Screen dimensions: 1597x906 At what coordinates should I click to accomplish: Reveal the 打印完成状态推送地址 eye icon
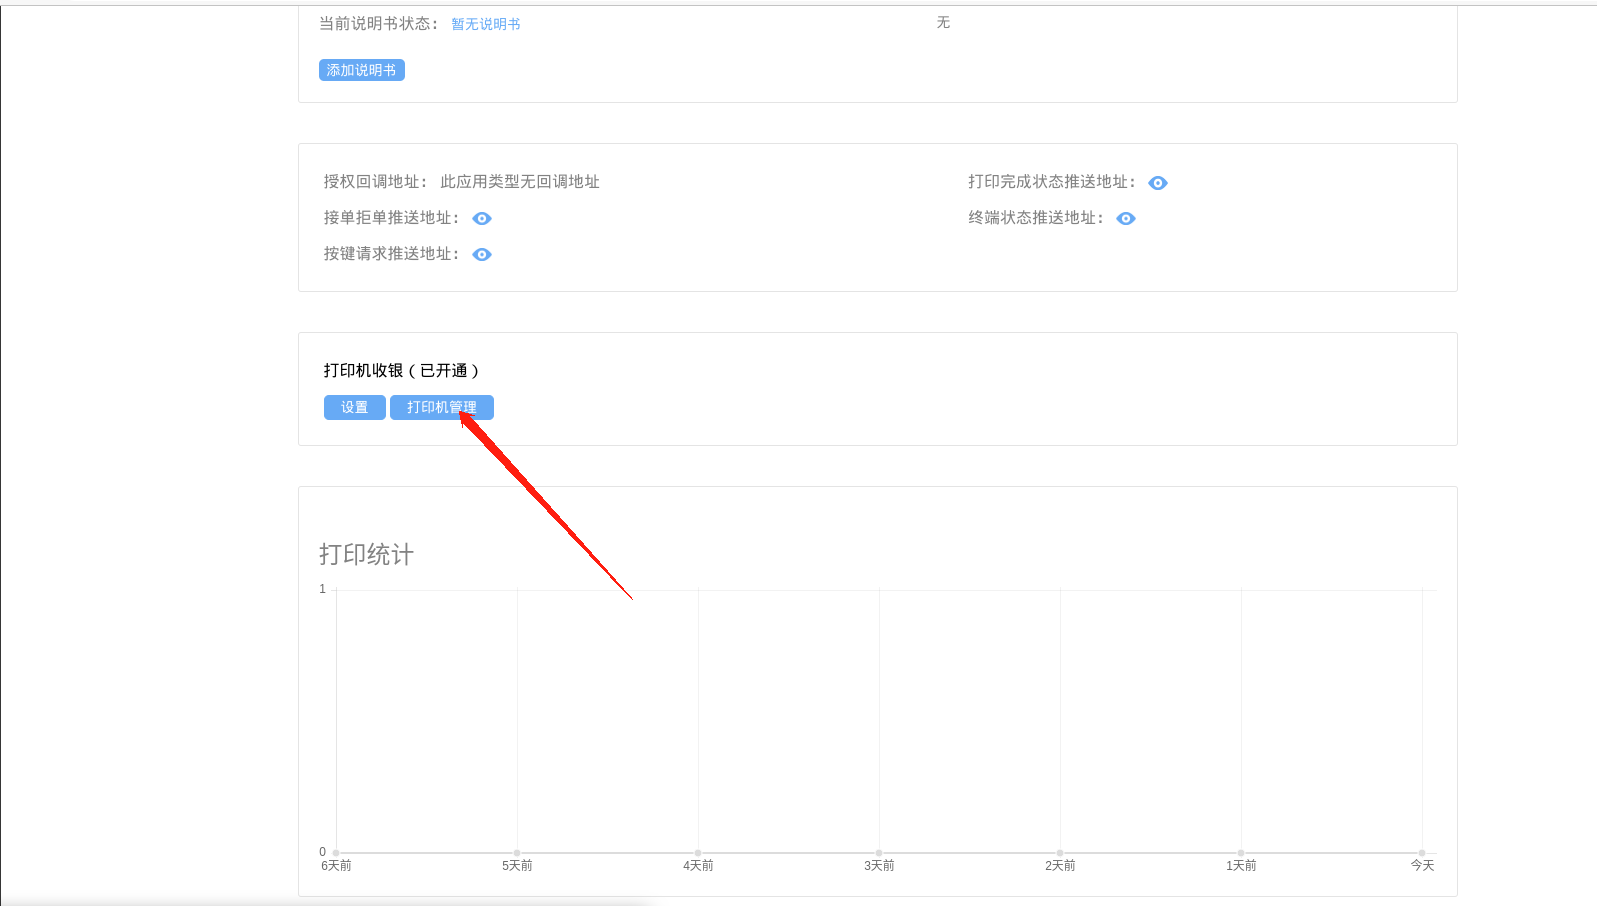coord(1157,183)
